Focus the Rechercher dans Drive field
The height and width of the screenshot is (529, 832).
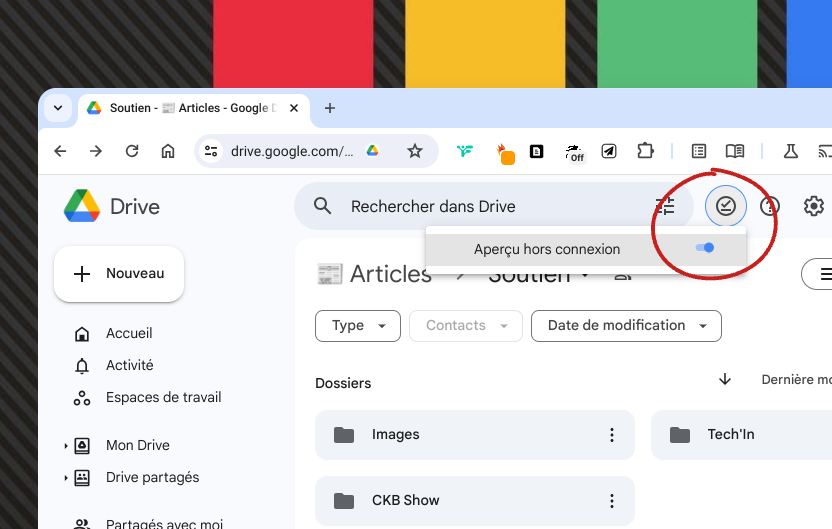pos(493,206)
